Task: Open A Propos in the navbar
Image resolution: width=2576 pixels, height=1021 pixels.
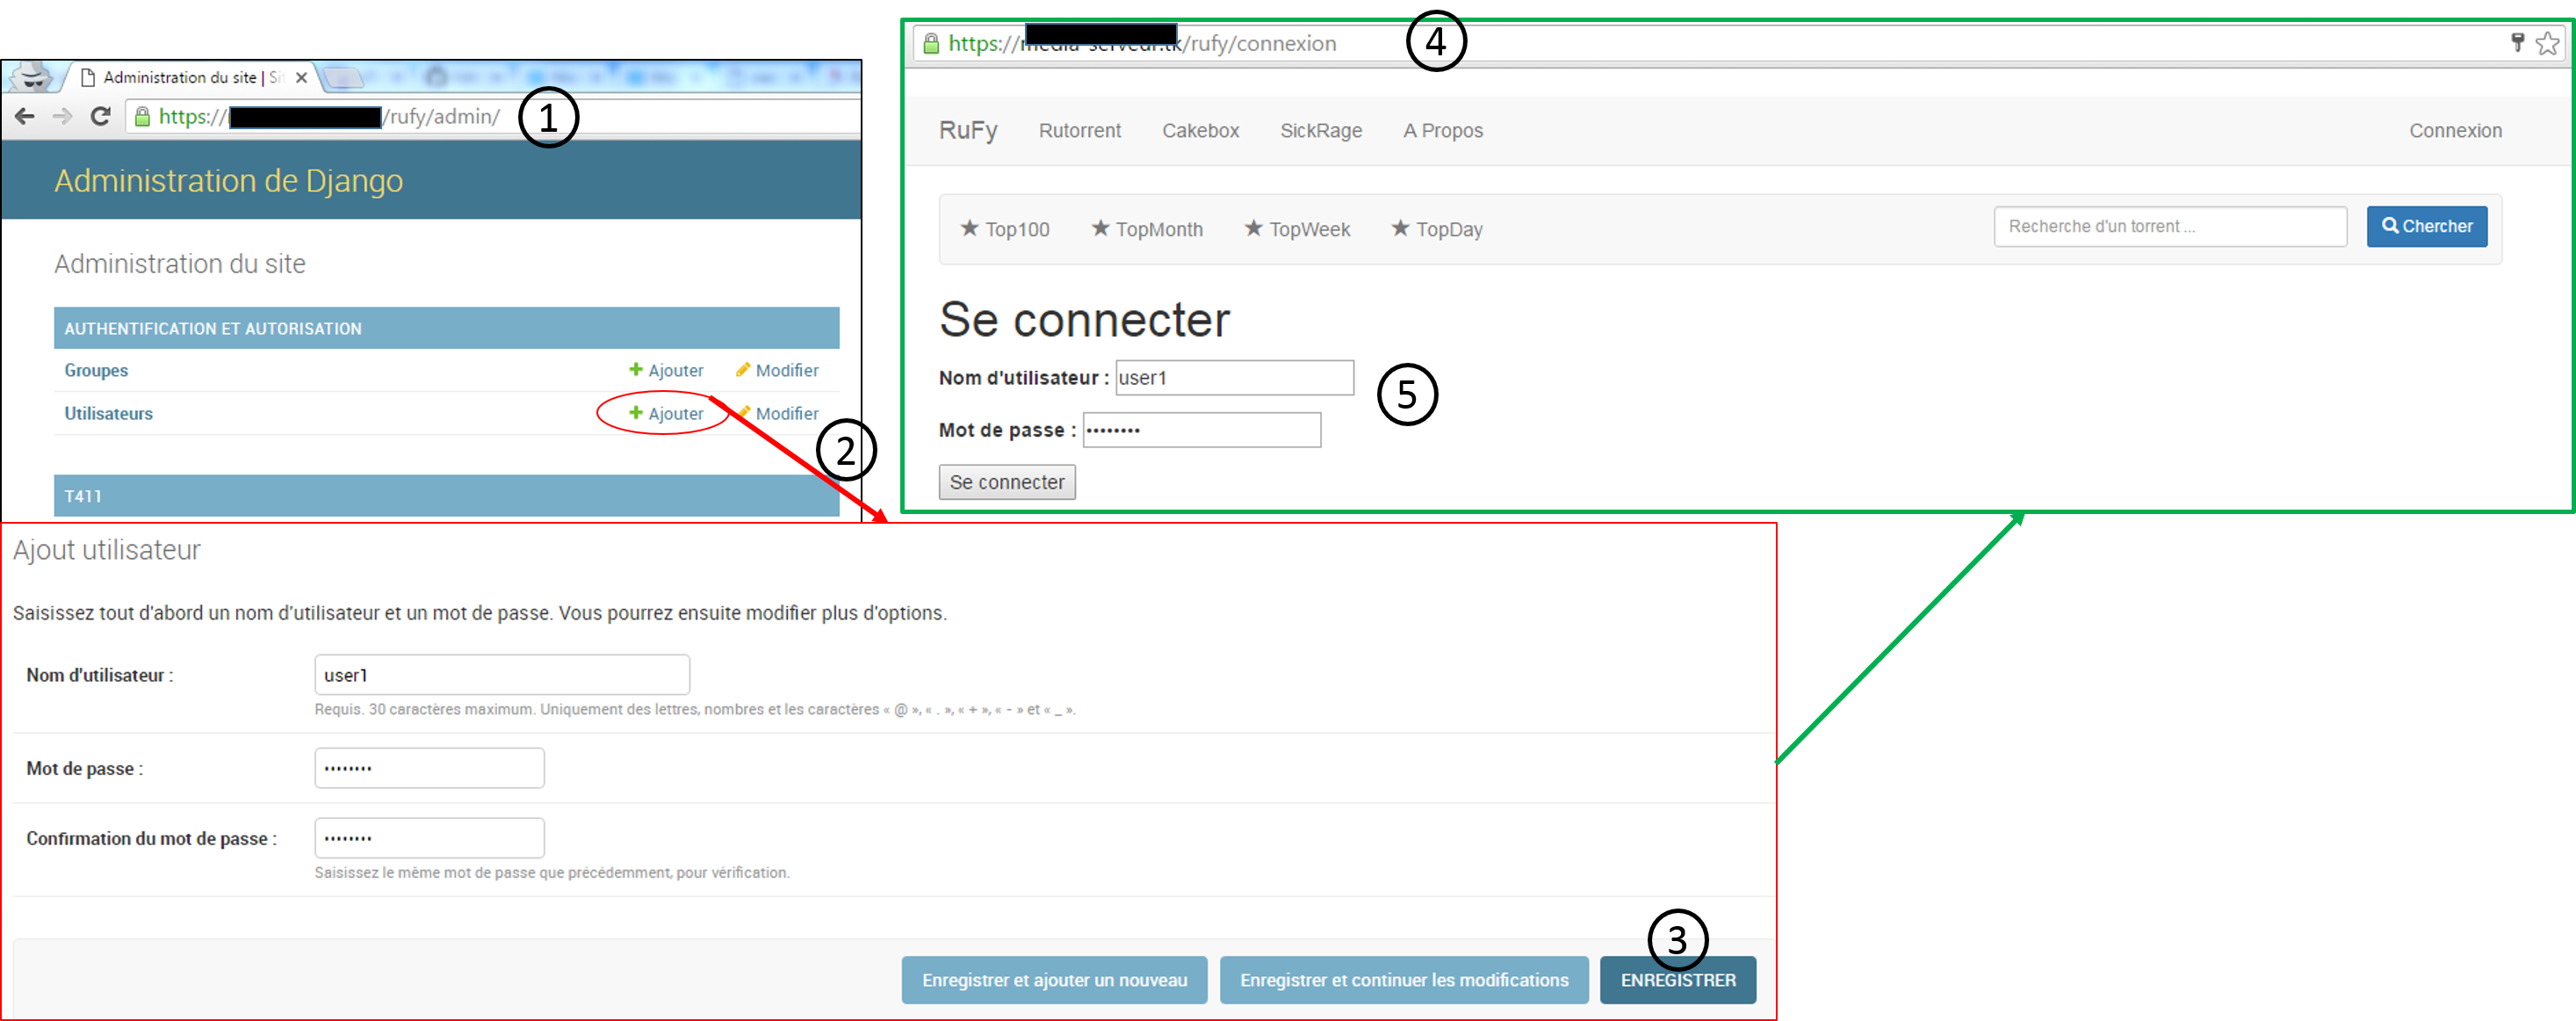Action: tap(1443, 131)
